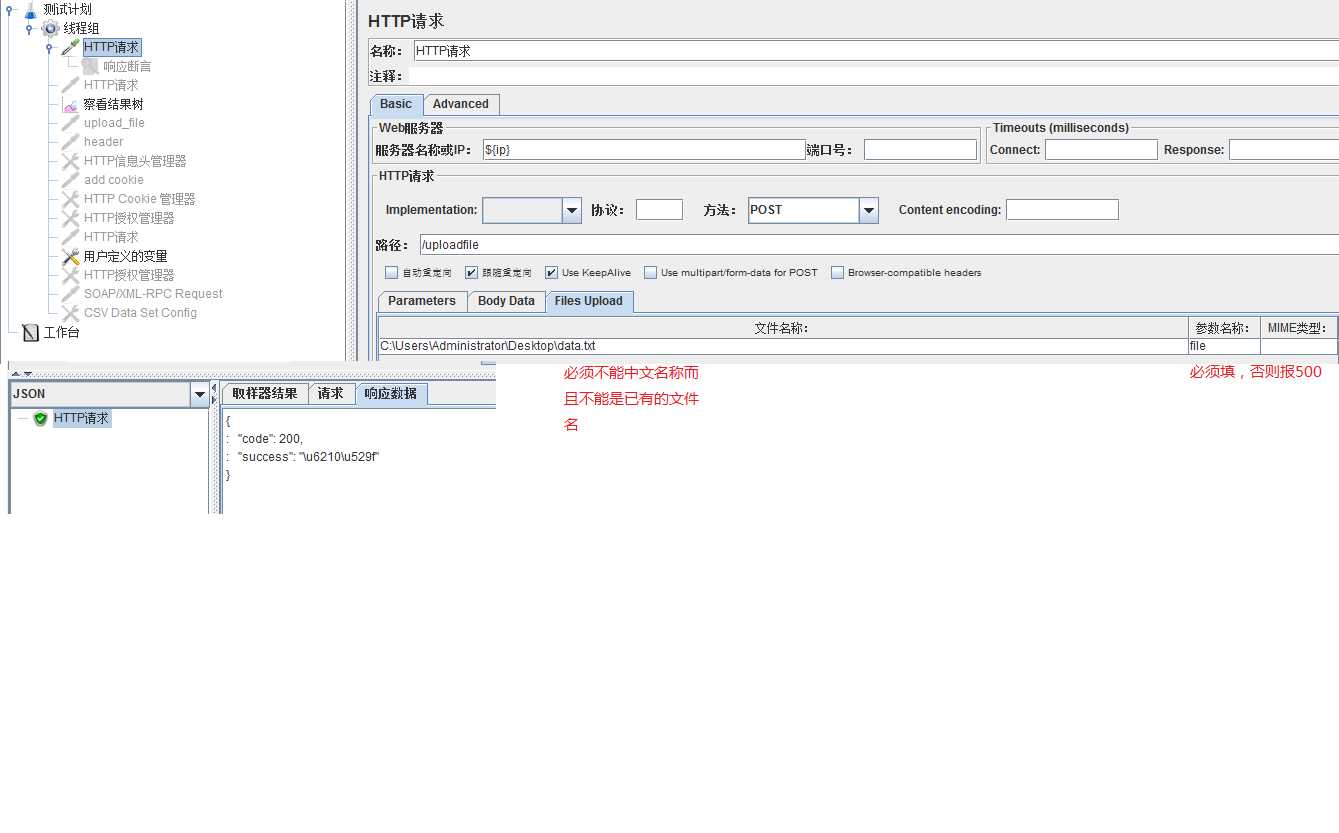Click the Connect timeout field
The height and width of the screenshot is (833, 1339).
(x=1101, y=150)
